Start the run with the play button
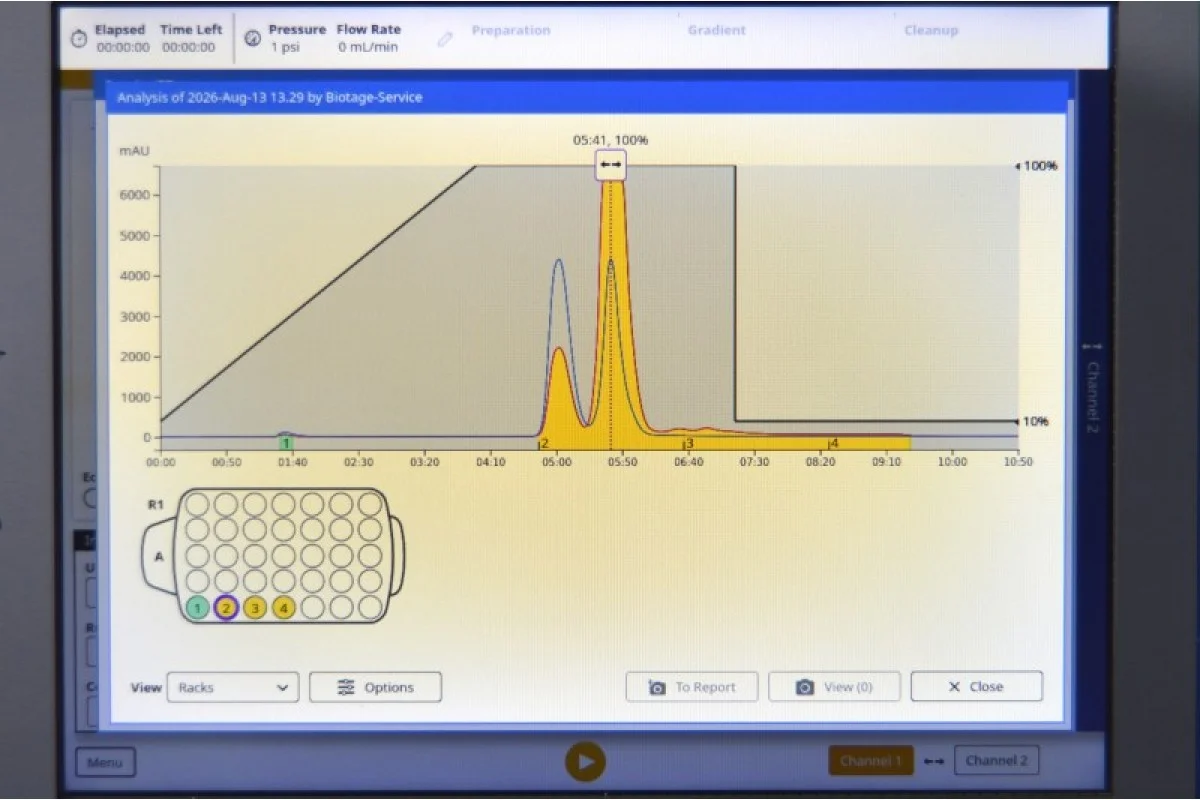Image resolution: width=1200 pixels, height=800 pixels. [x=585, y=762]
